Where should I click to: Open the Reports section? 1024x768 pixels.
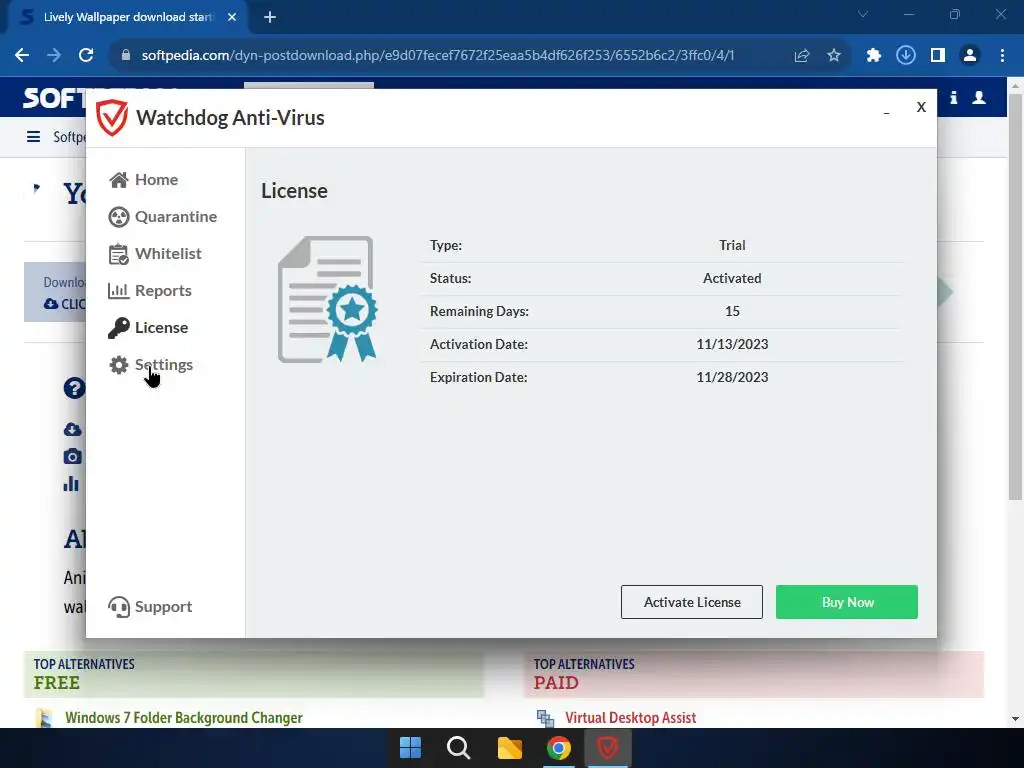[150, 291]
